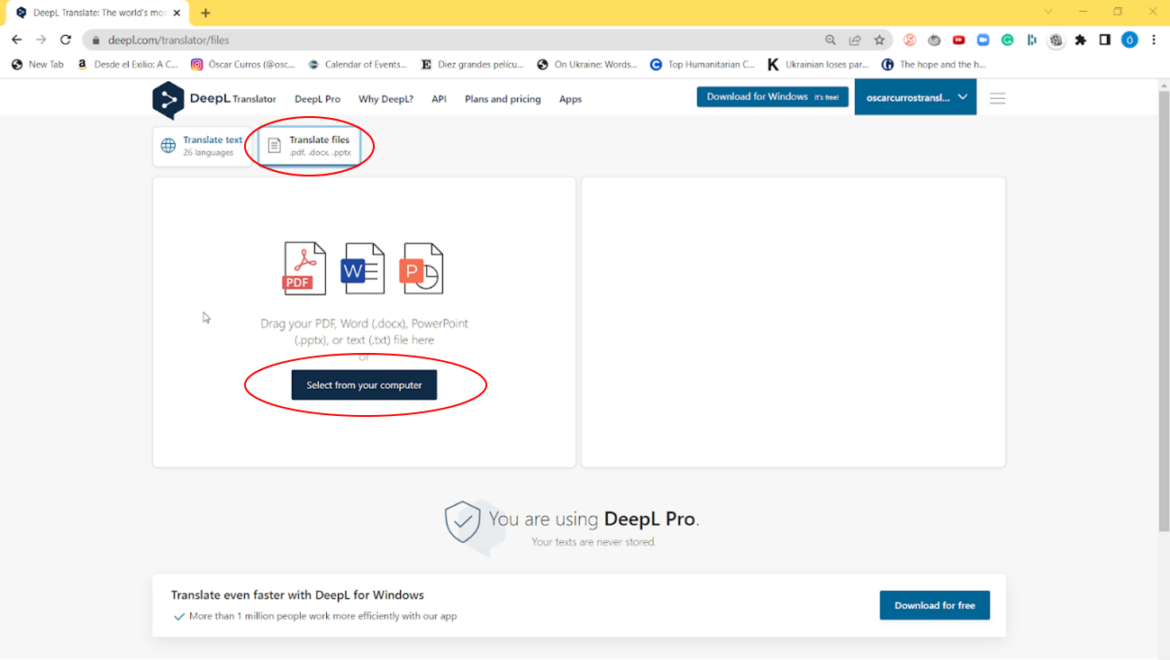
Task: Reload the page with the refresh icon
Action: 66,40
